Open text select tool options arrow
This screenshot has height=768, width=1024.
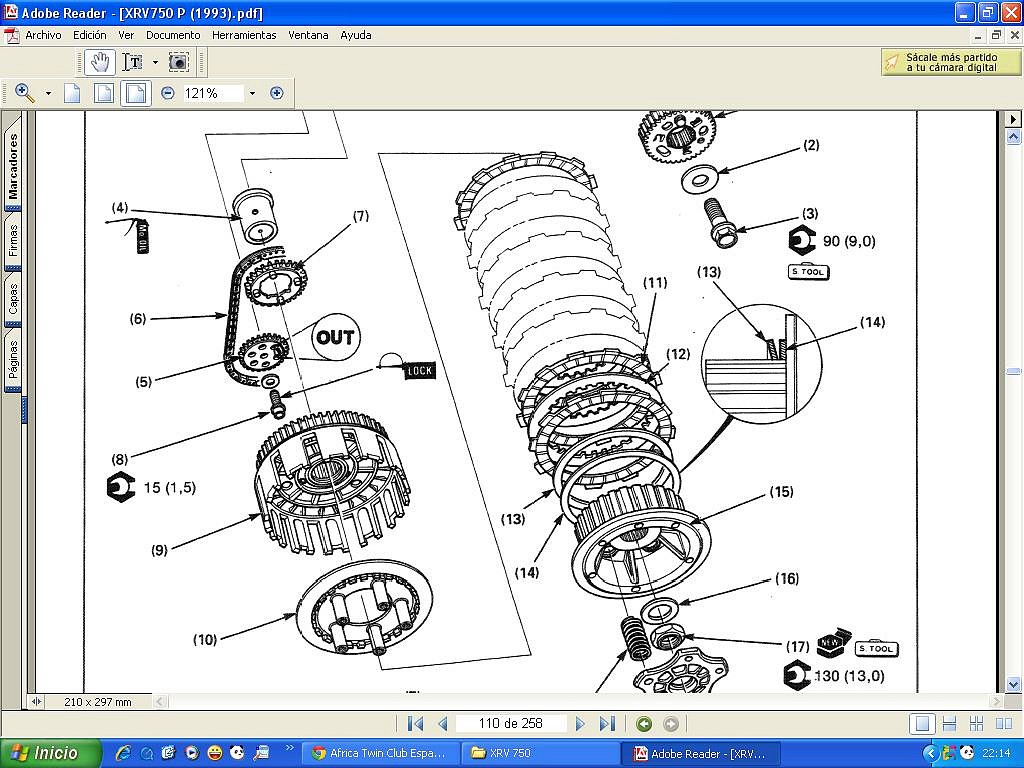coord(155,62)
